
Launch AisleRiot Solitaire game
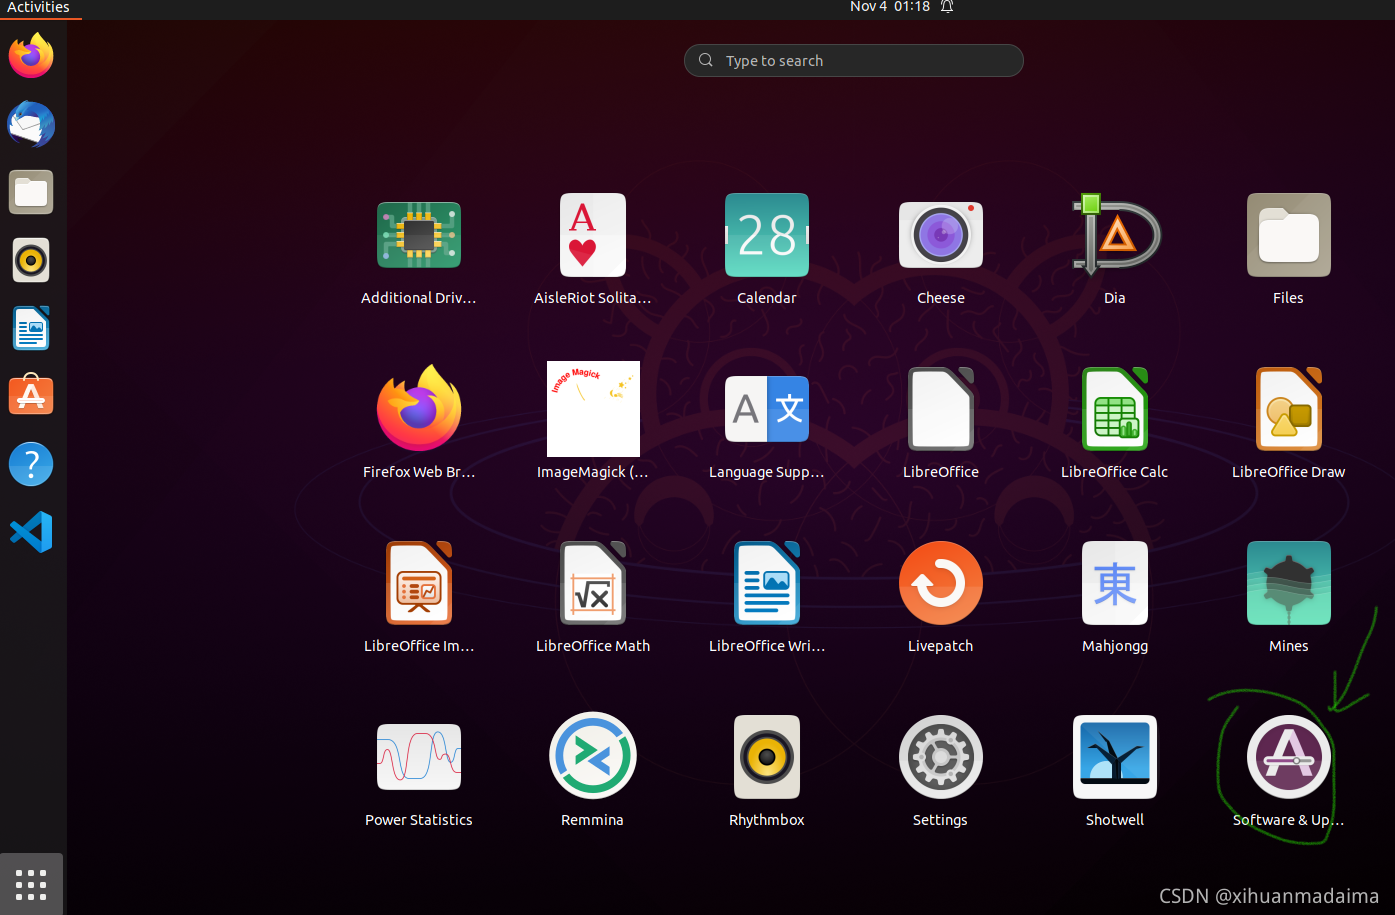tap(593, 235)
